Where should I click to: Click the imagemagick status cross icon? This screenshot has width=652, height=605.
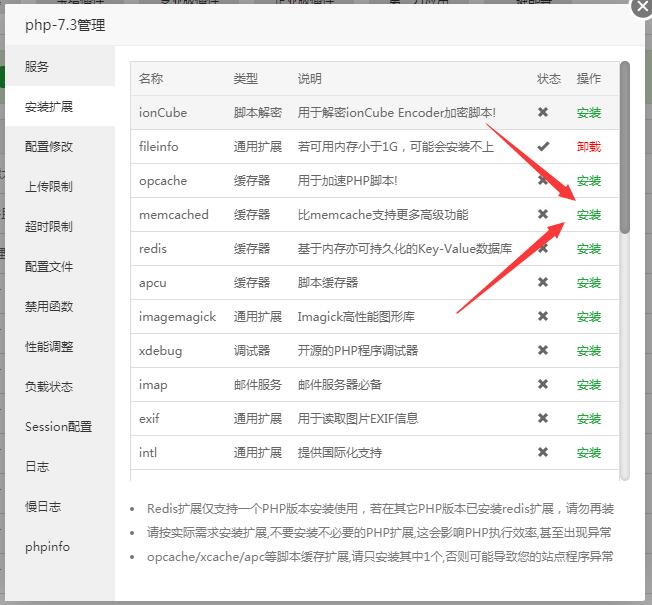(x=543, y=316)
